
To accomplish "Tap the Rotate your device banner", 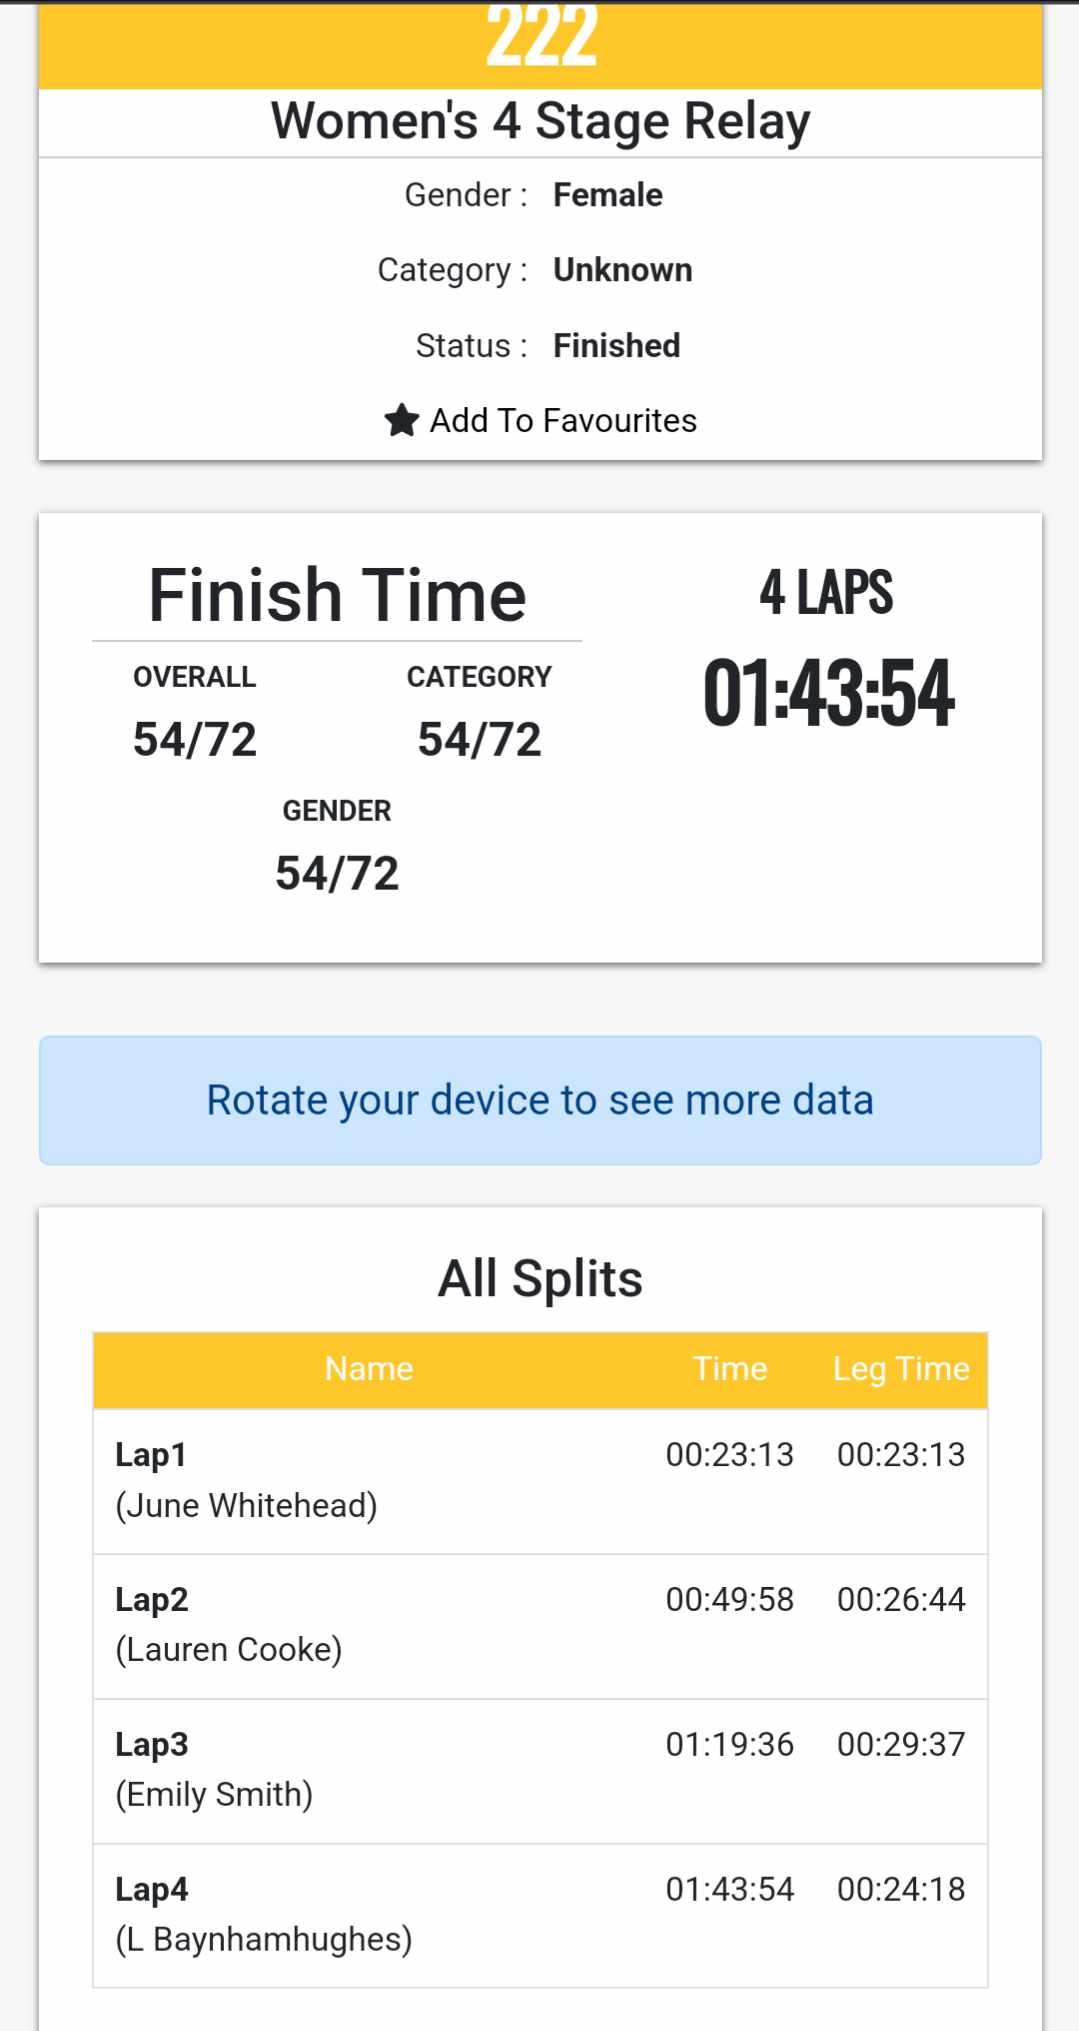I will [540, 1100].
